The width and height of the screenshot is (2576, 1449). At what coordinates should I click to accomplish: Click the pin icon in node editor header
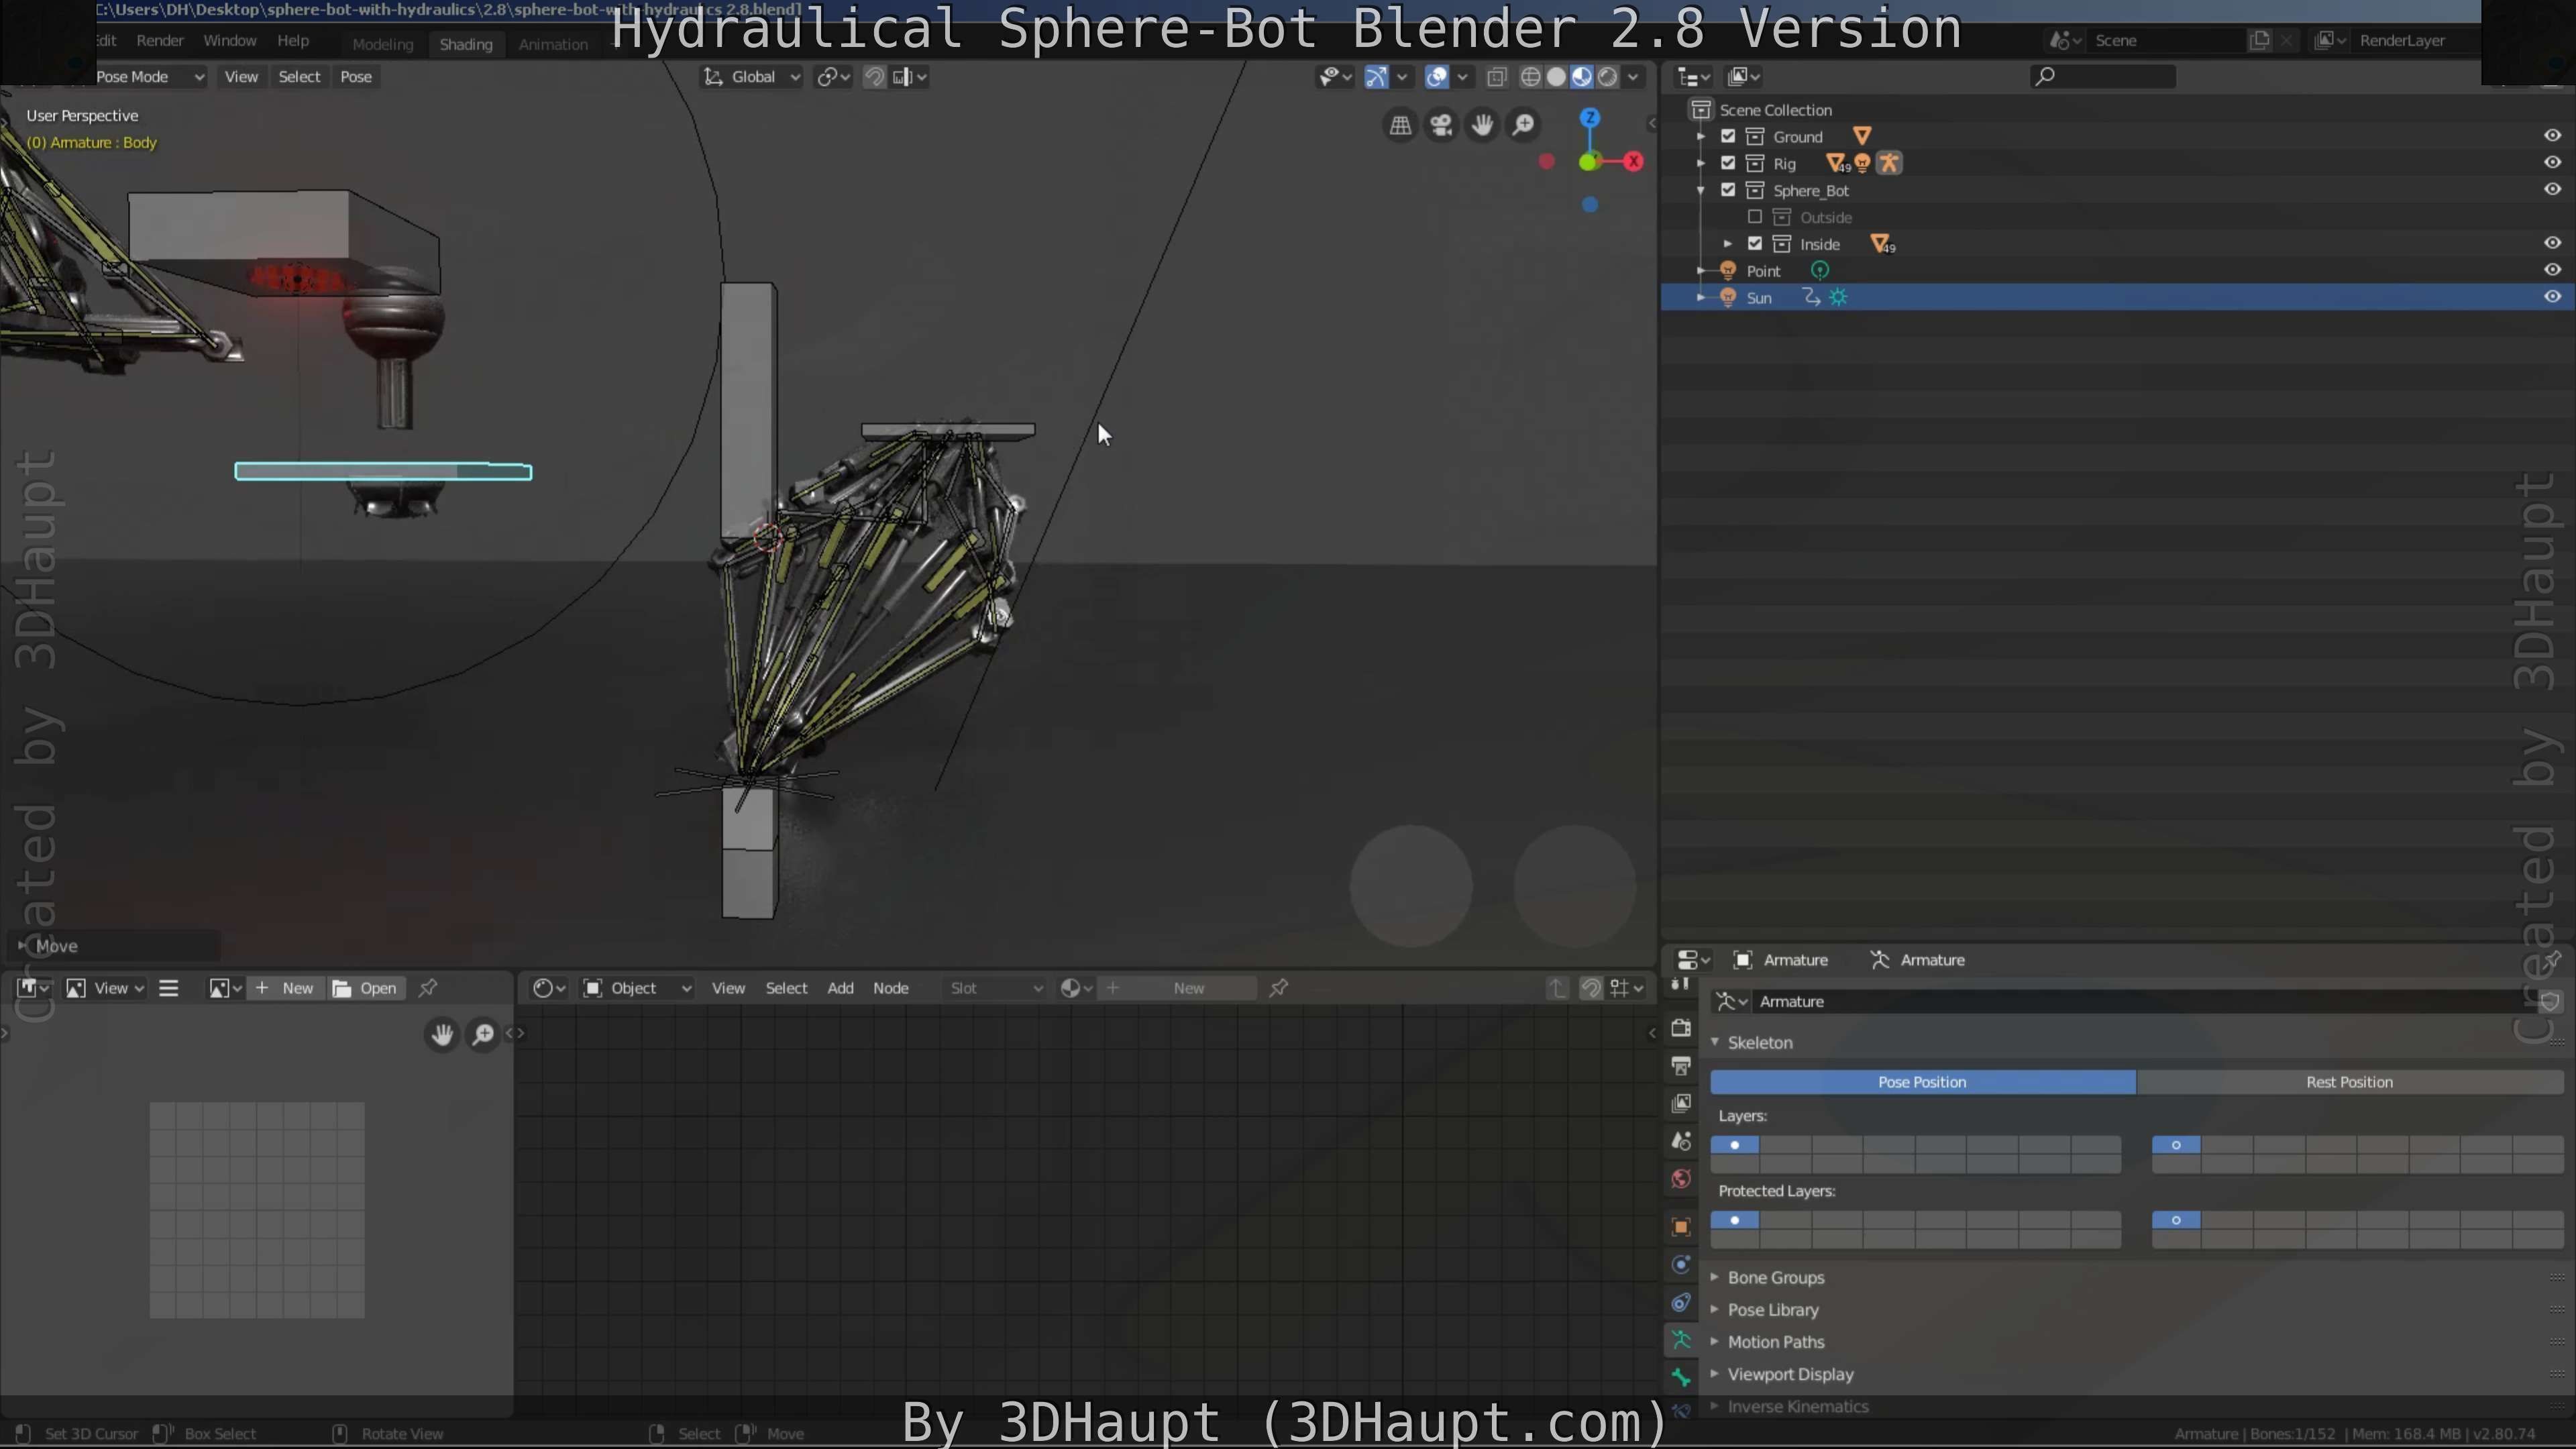pyautogui.click(x=1278, y=988)
